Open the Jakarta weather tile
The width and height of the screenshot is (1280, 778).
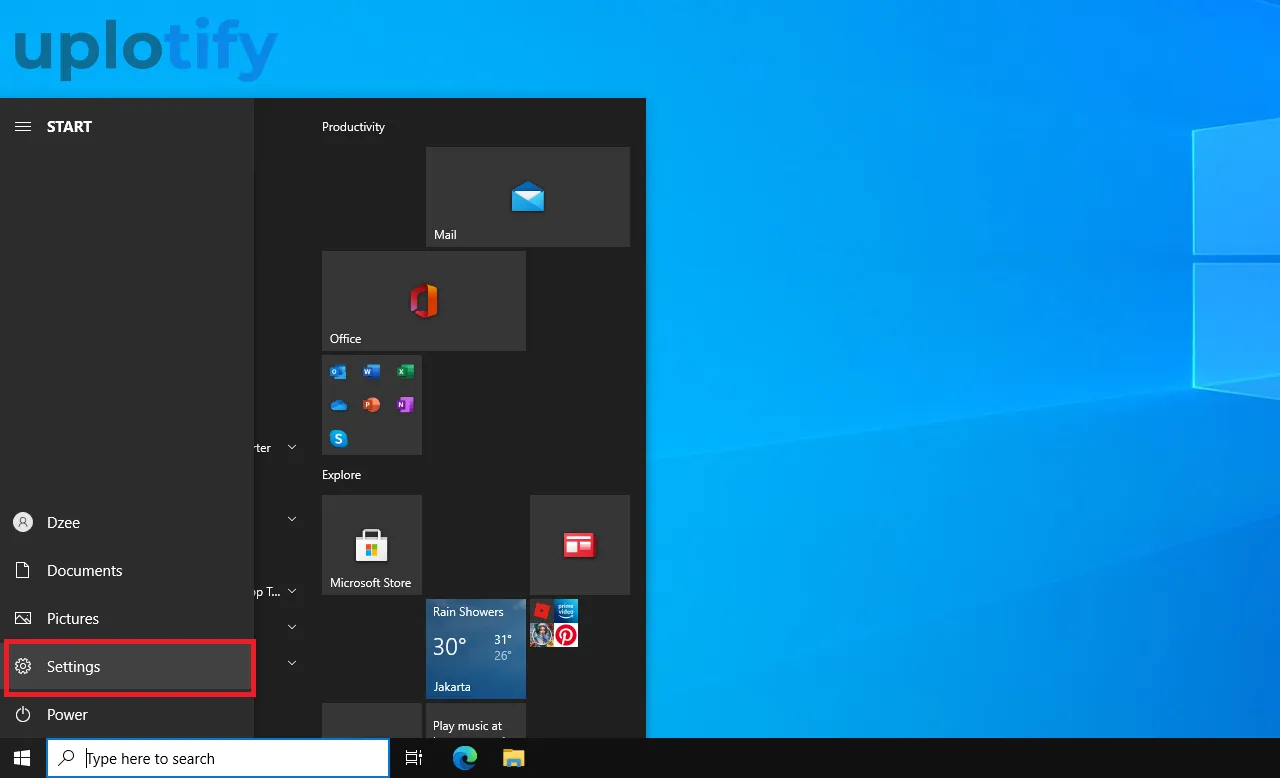(x=476, y=649)
